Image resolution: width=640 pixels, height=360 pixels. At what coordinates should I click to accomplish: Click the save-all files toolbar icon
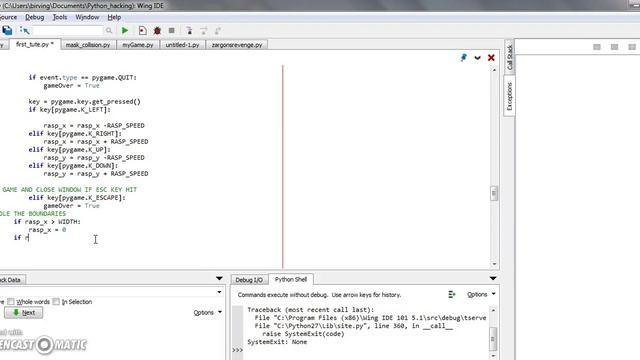point(7,30)
